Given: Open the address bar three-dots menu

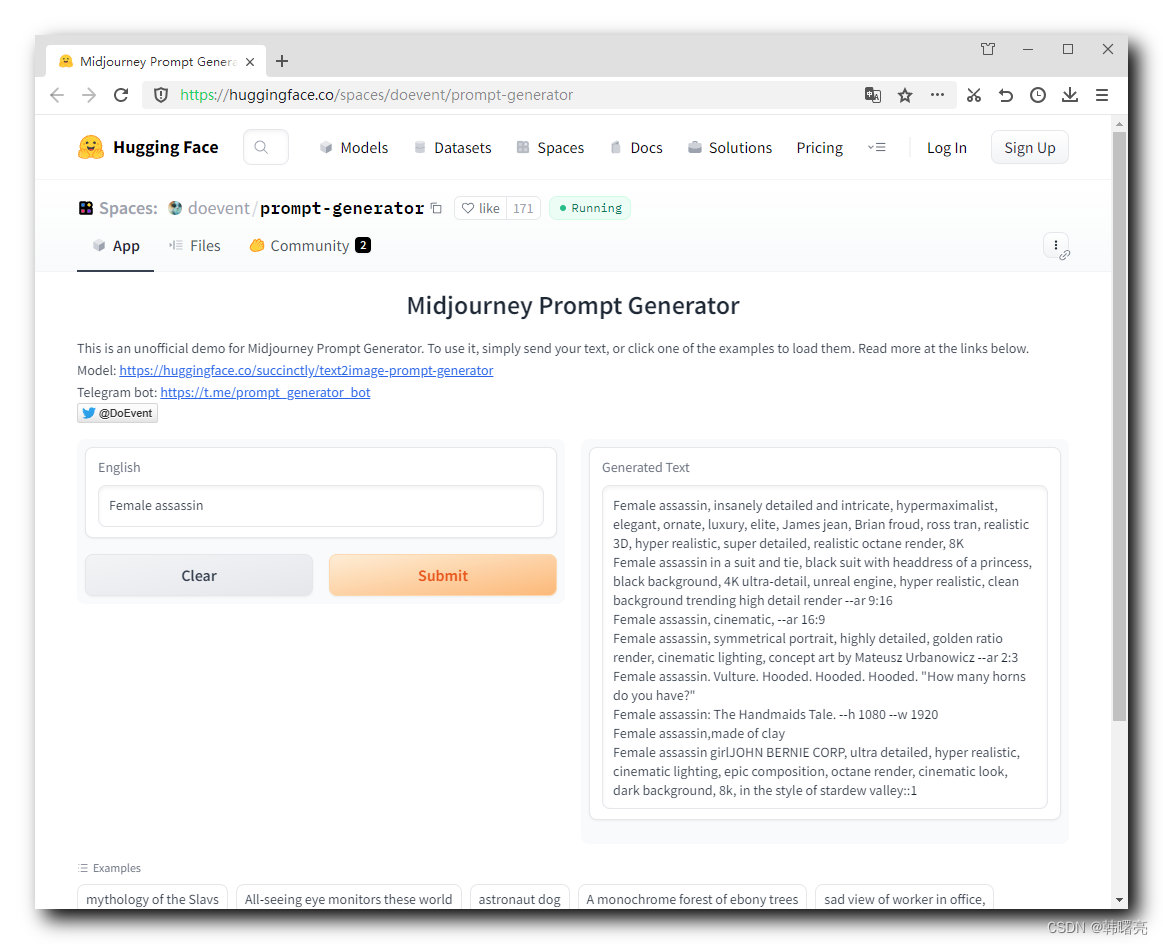Looking at the screenshot, I should click(x=938, y=95).
